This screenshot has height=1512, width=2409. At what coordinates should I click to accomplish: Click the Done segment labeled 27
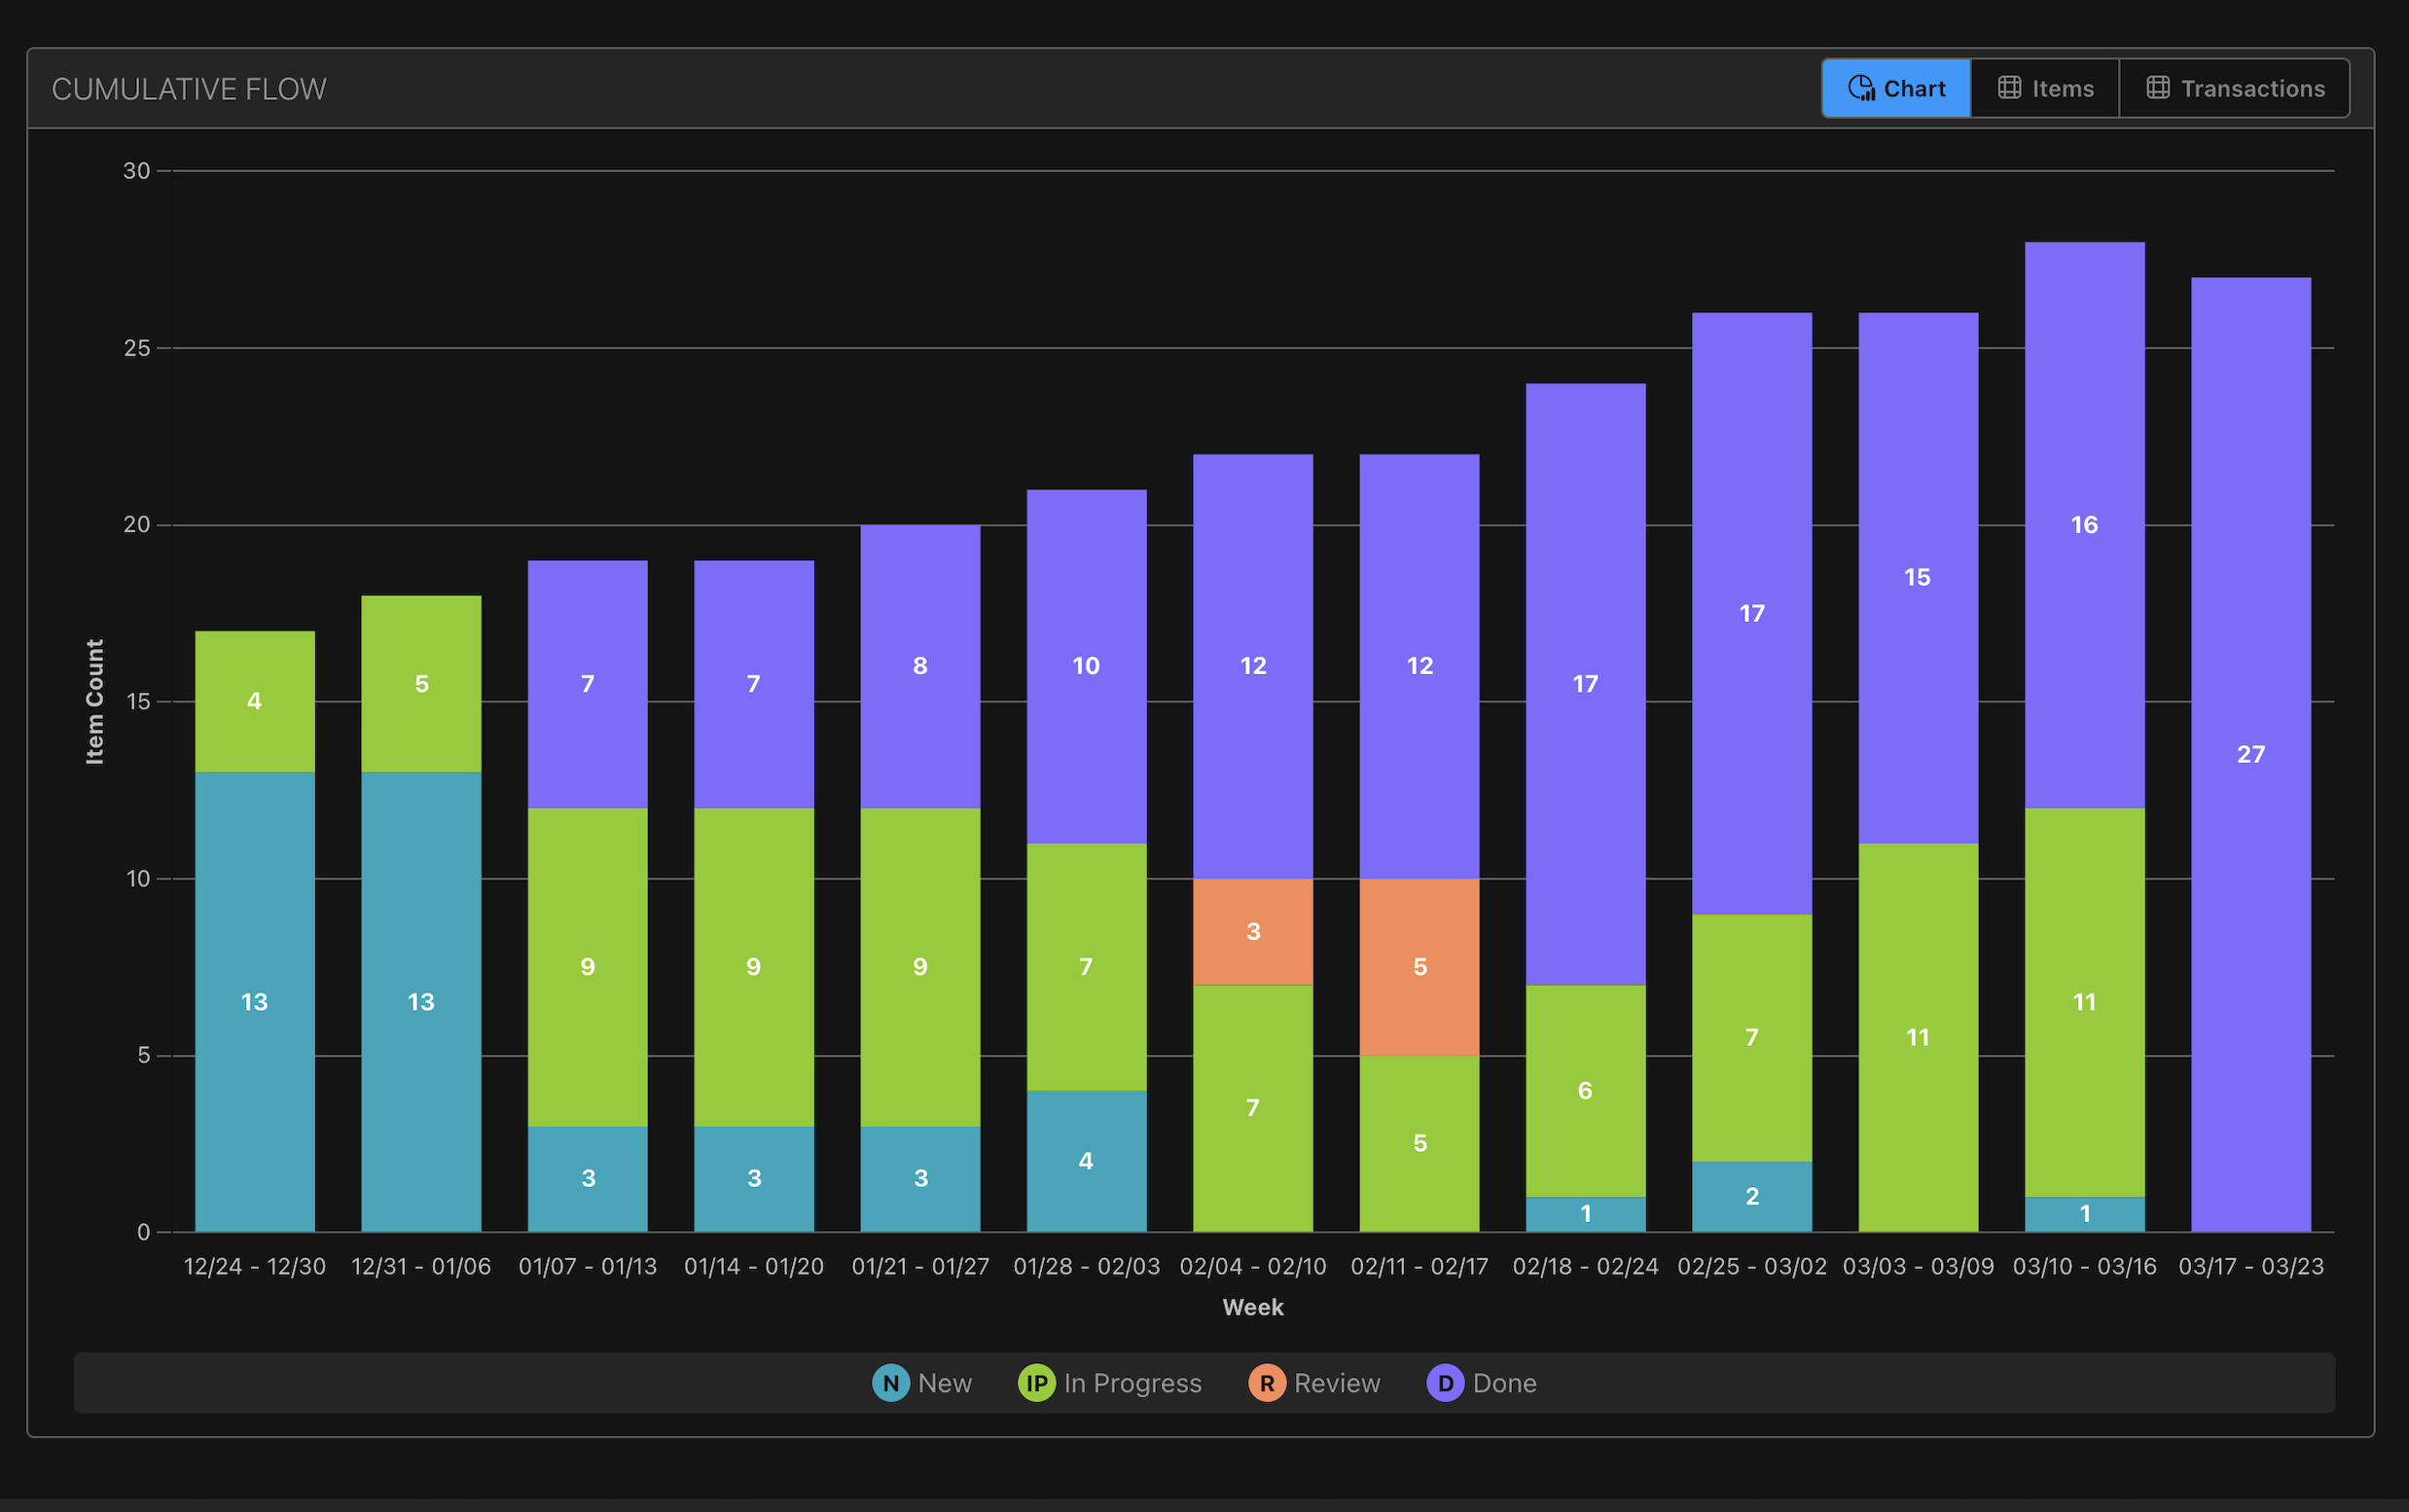click(2250, 754)
